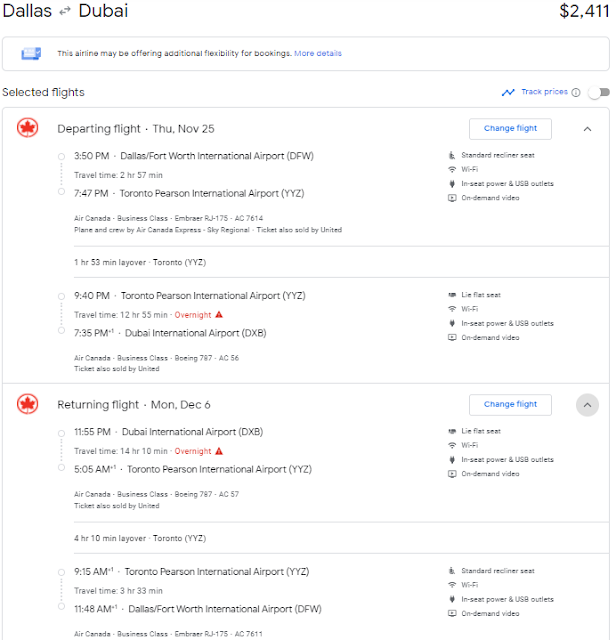This screenshot has height=640, width=616.
Task: Click the Track prices text label
Action: click(544, 92)
